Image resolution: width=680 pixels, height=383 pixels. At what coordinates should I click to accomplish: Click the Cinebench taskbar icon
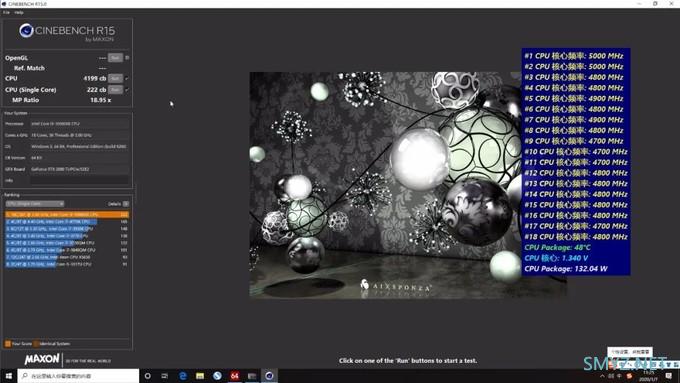(269, 376)
